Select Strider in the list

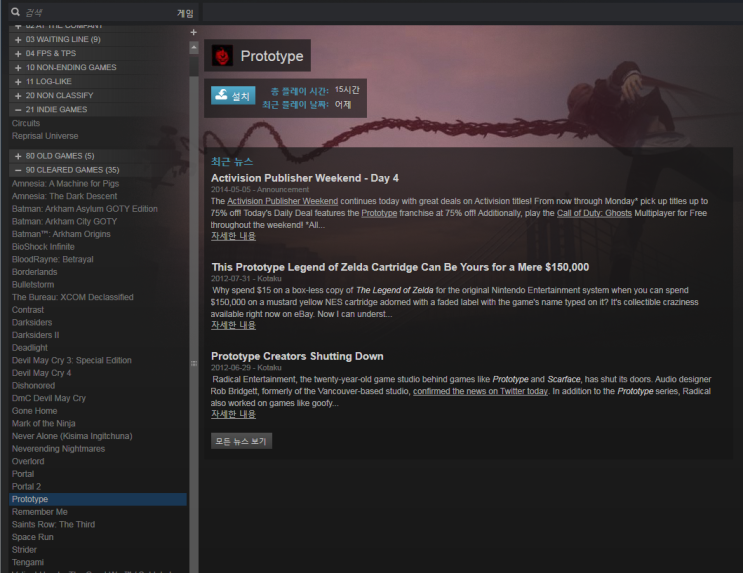tap(24, 550)
